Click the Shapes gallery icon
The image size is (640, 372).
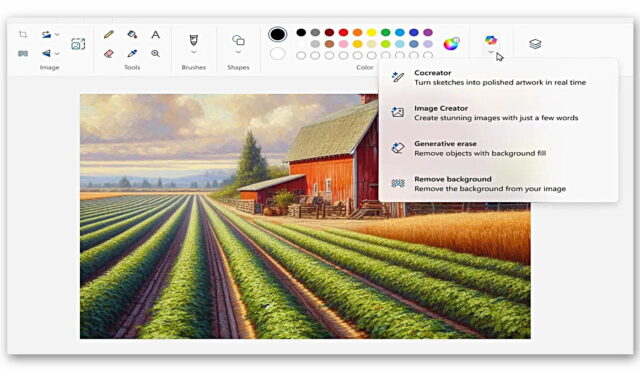point(238,40)
